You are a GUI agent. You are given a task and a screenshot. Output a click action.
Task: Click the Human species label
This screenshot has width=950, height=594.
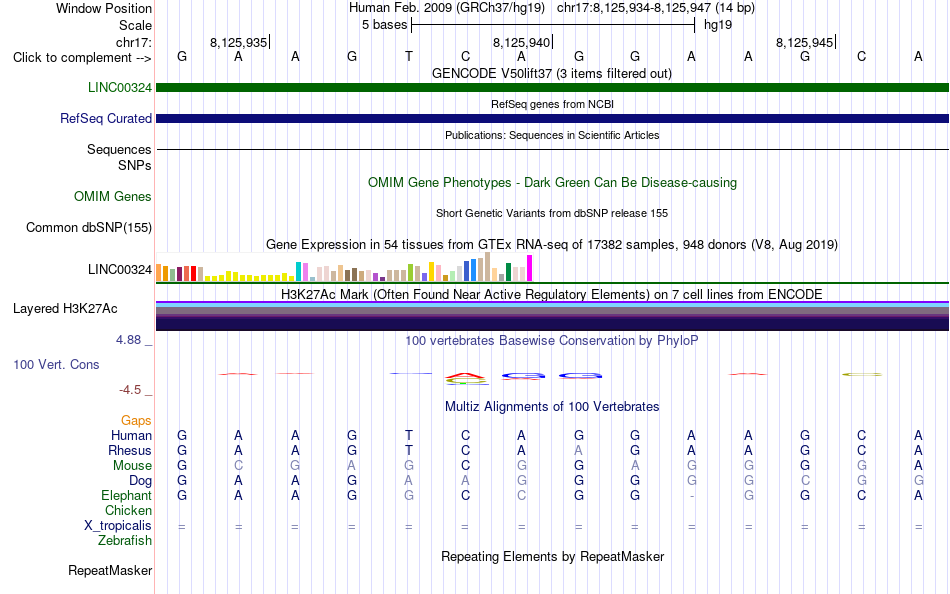131,436
